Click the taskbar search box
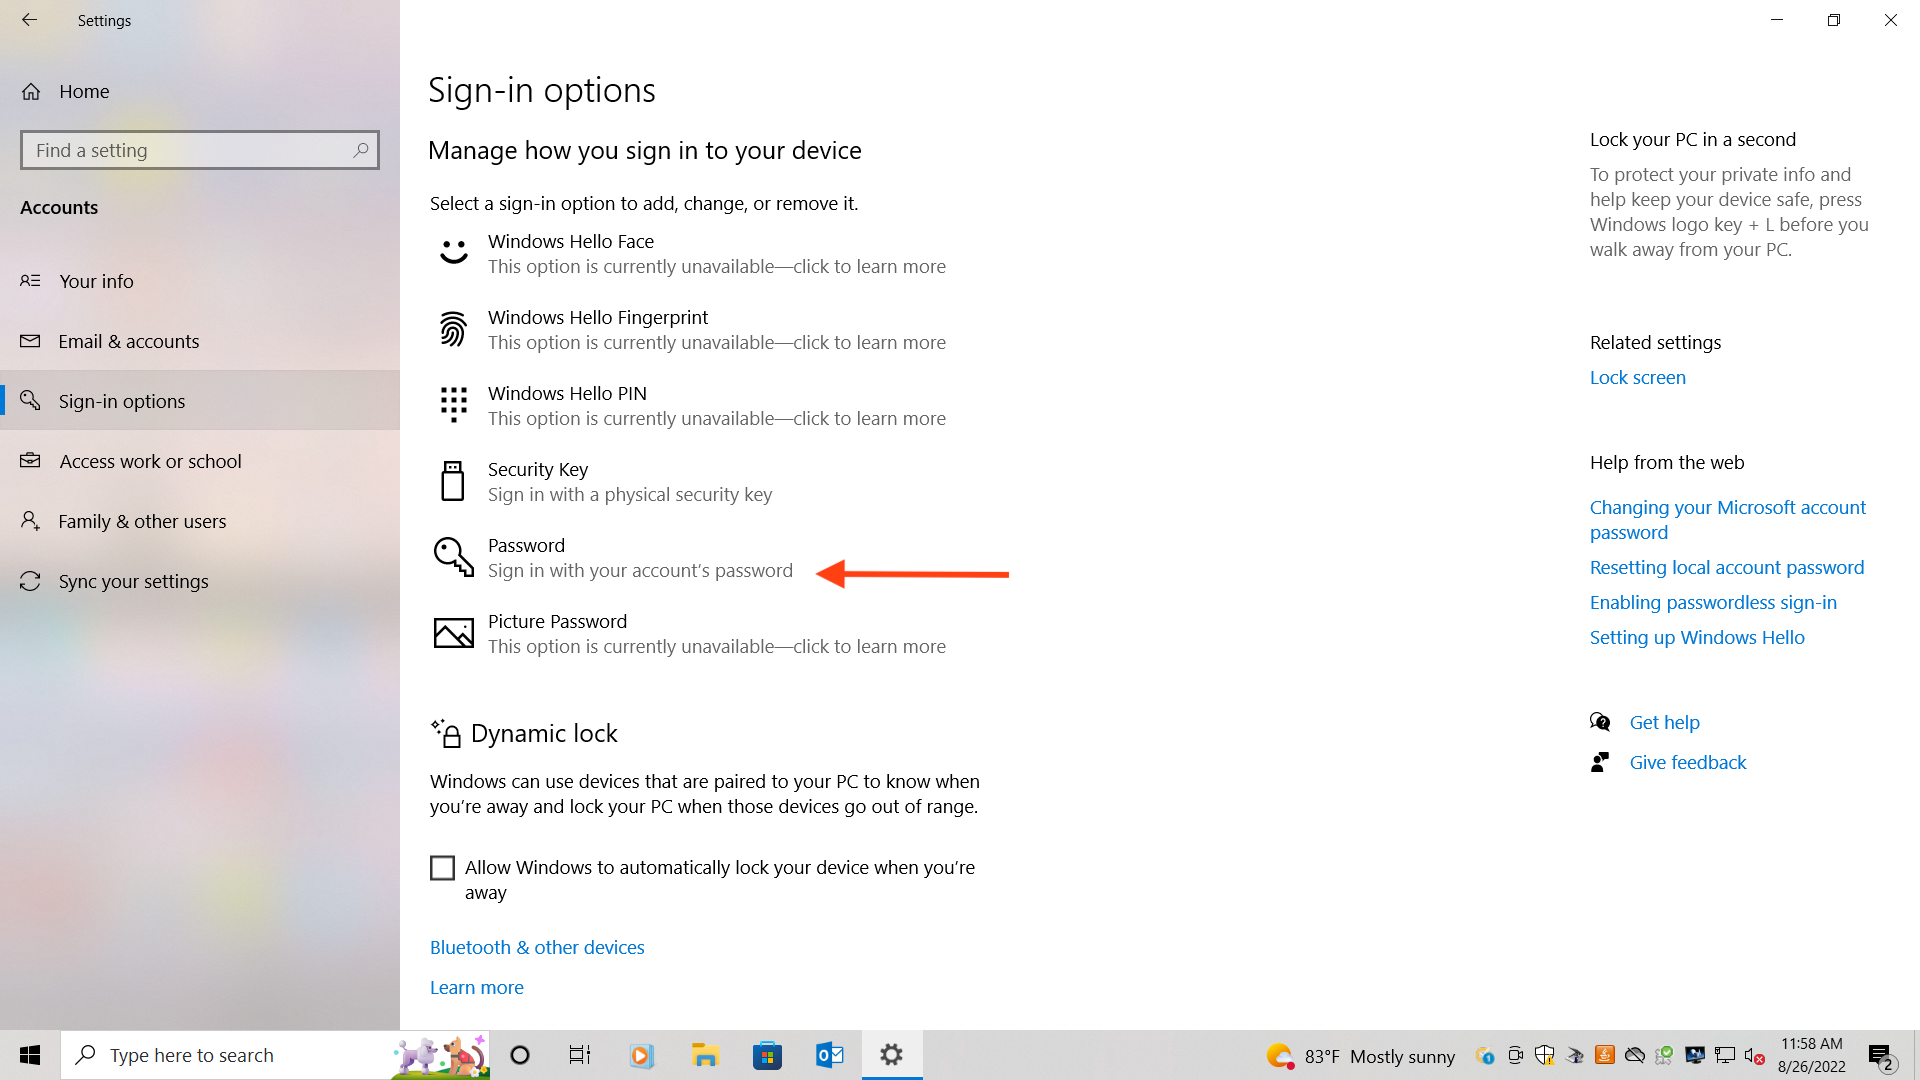1920x1080 pixels. point(275,1055)
